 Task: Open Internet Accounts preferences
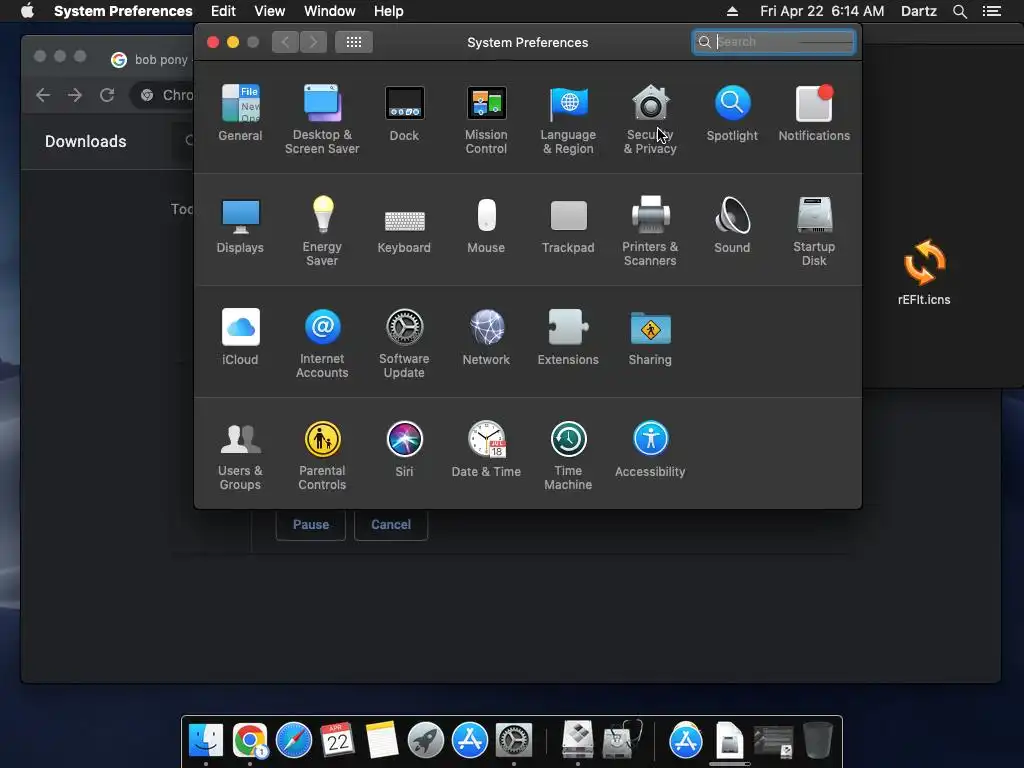point(322,344)
